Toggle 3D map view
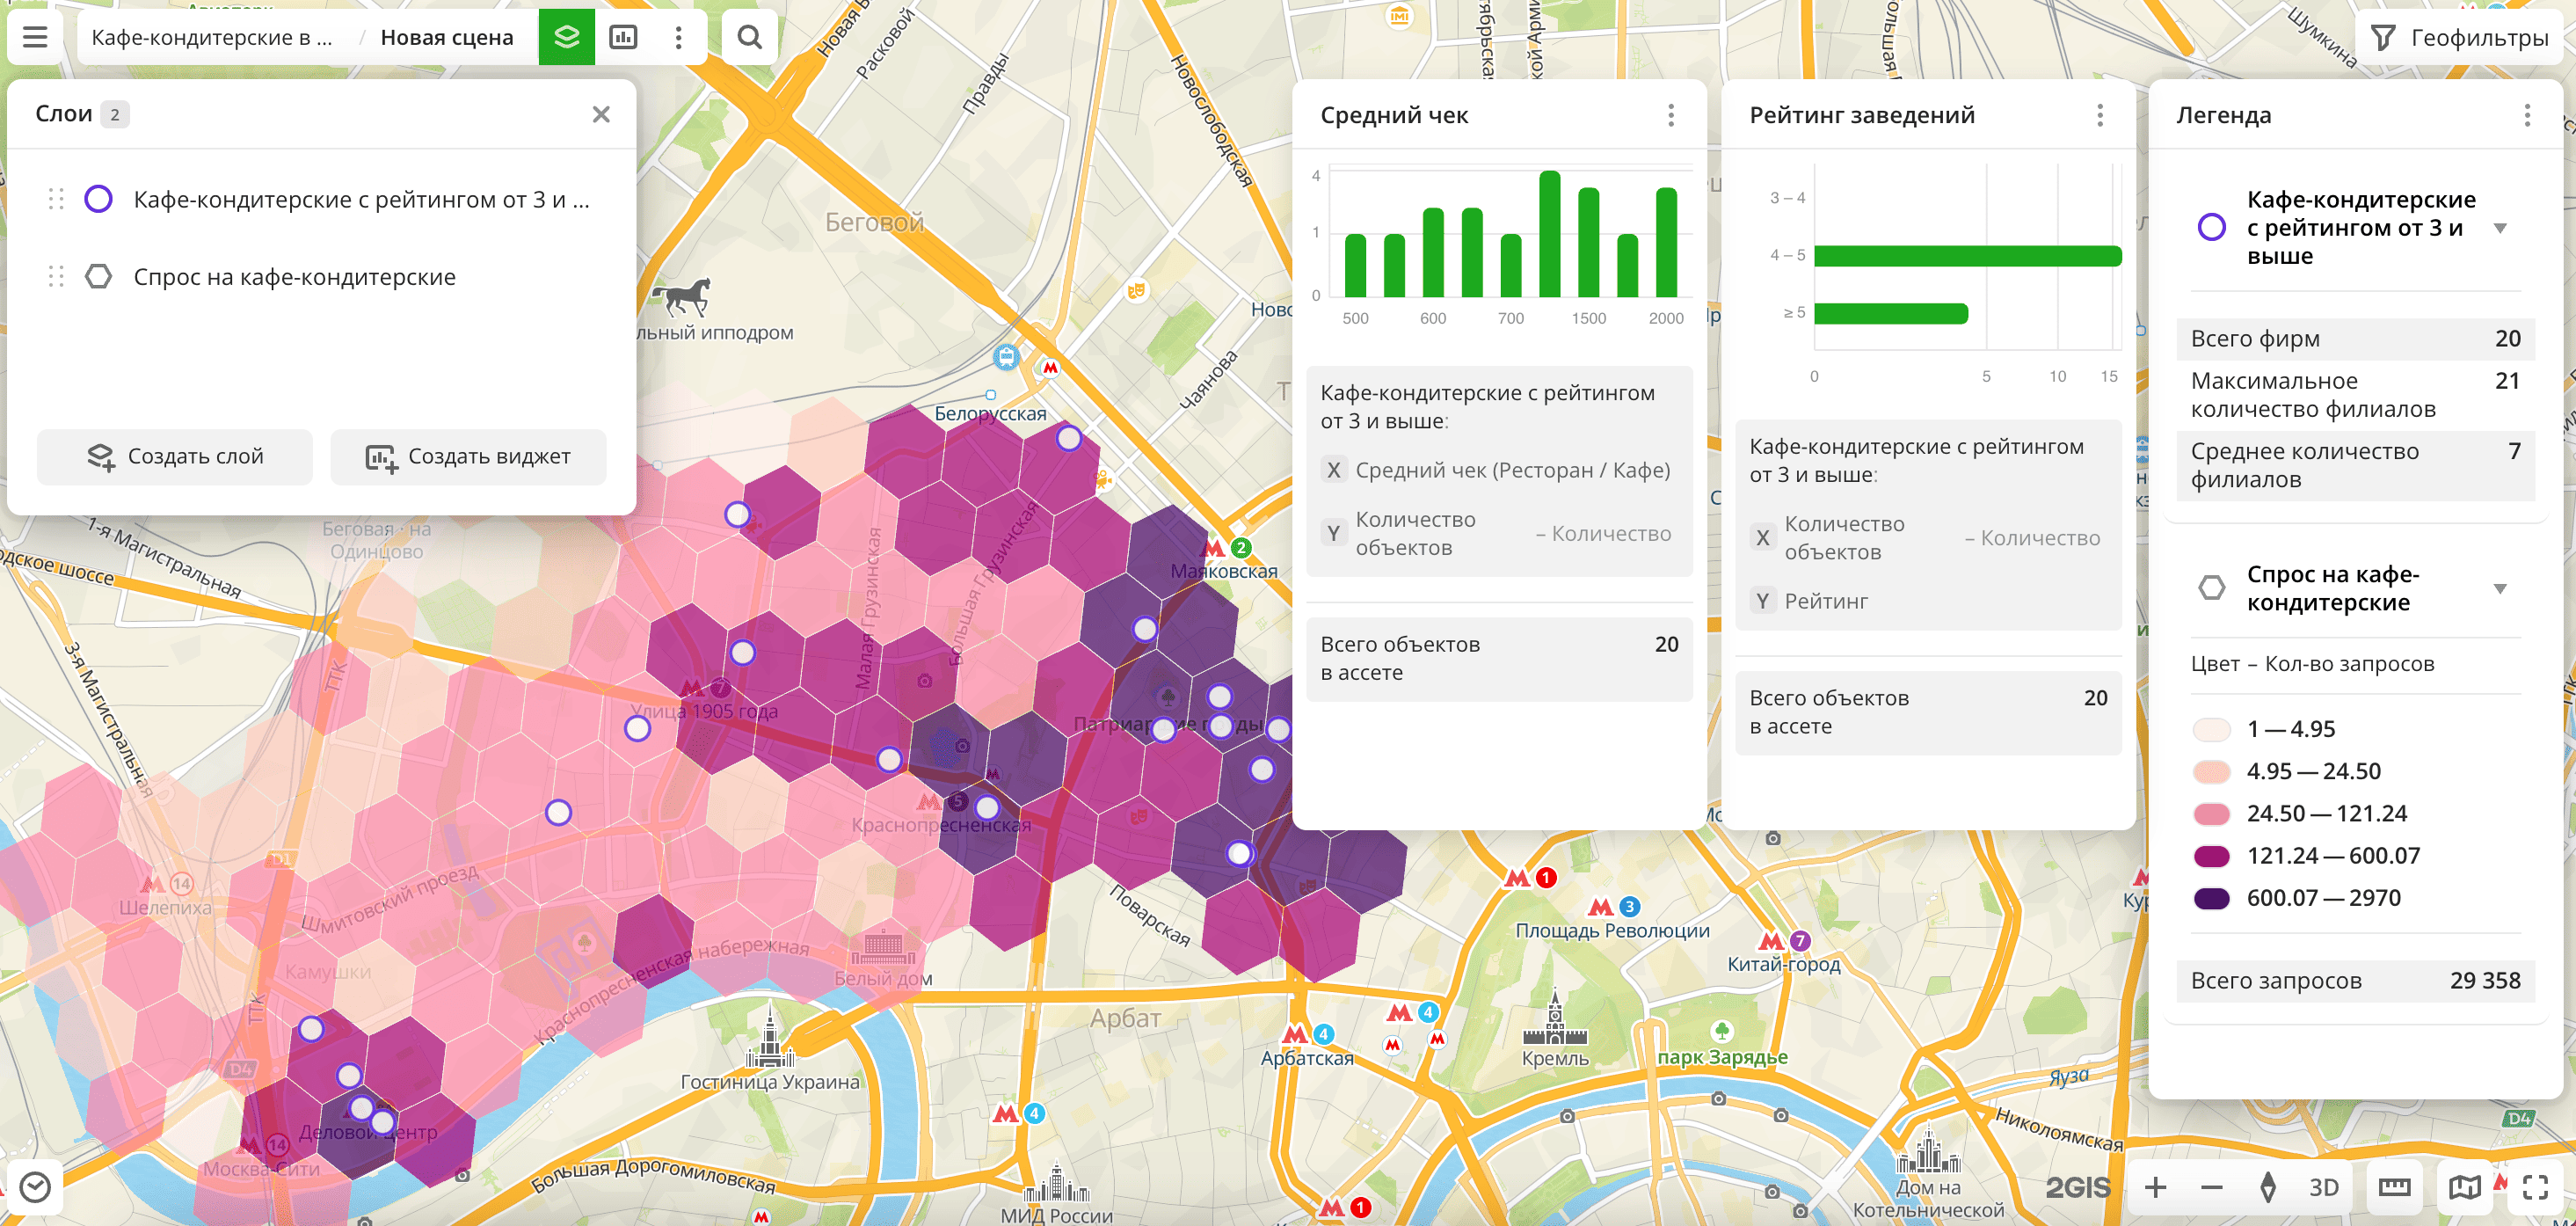Image resolution: width=2576 pixels, height=1226 pixels. (x=2323, y=1187)
